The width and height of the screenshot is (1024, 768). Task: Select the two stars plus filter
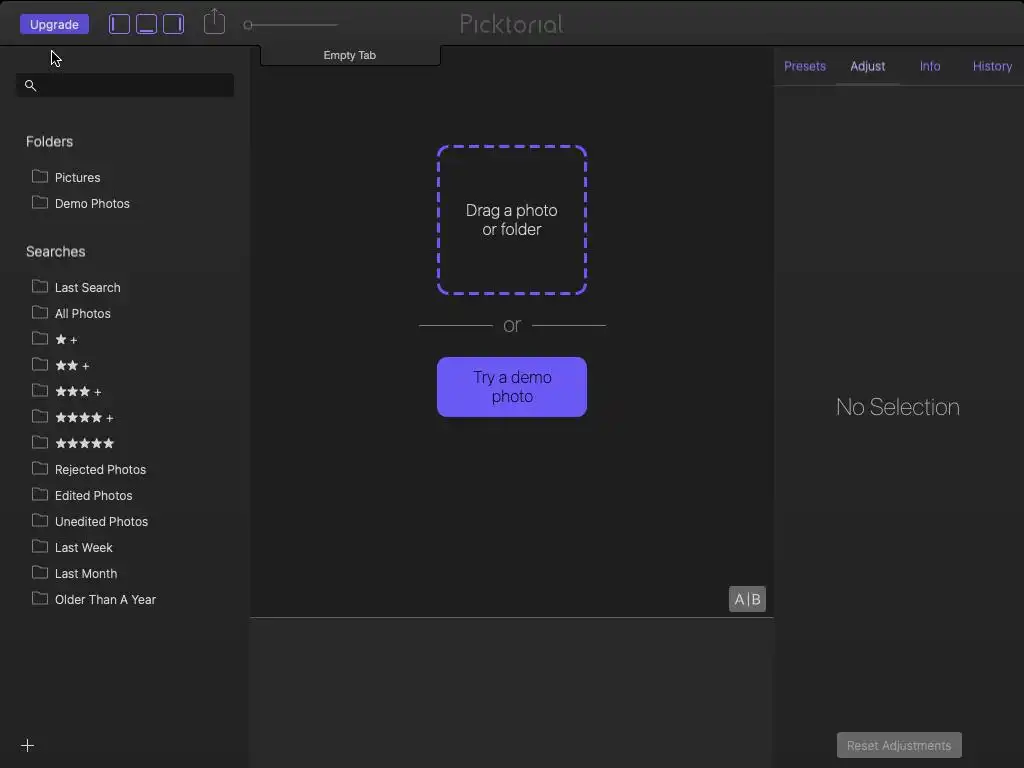72,366
